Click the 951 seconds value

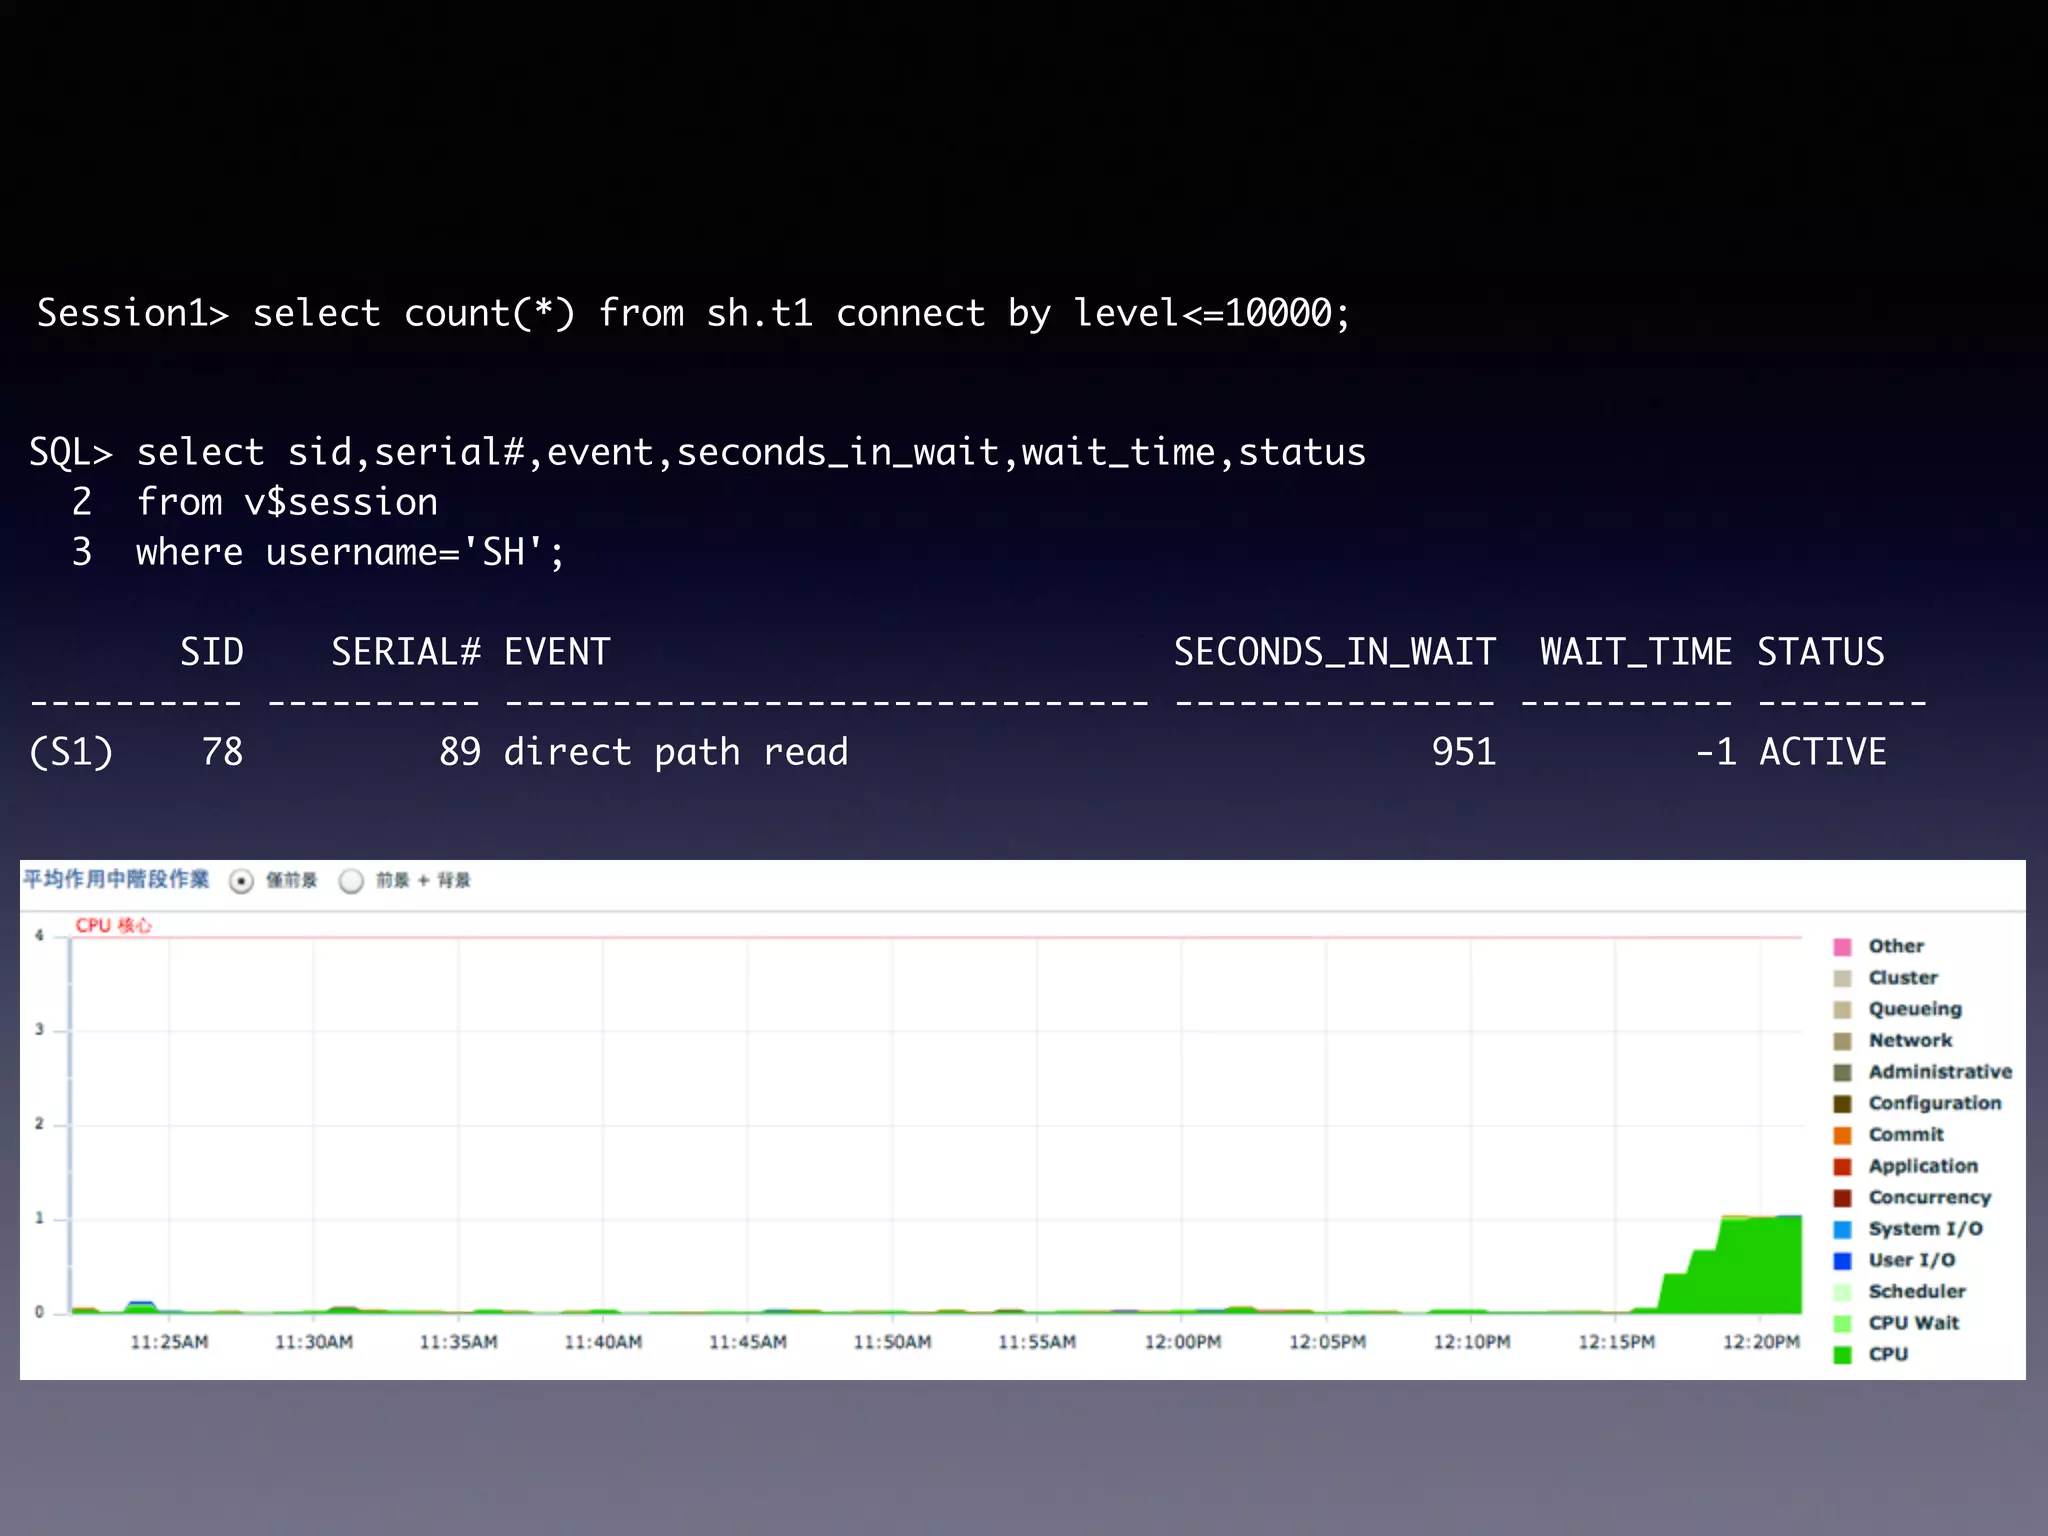click(x=1464, y=753)
